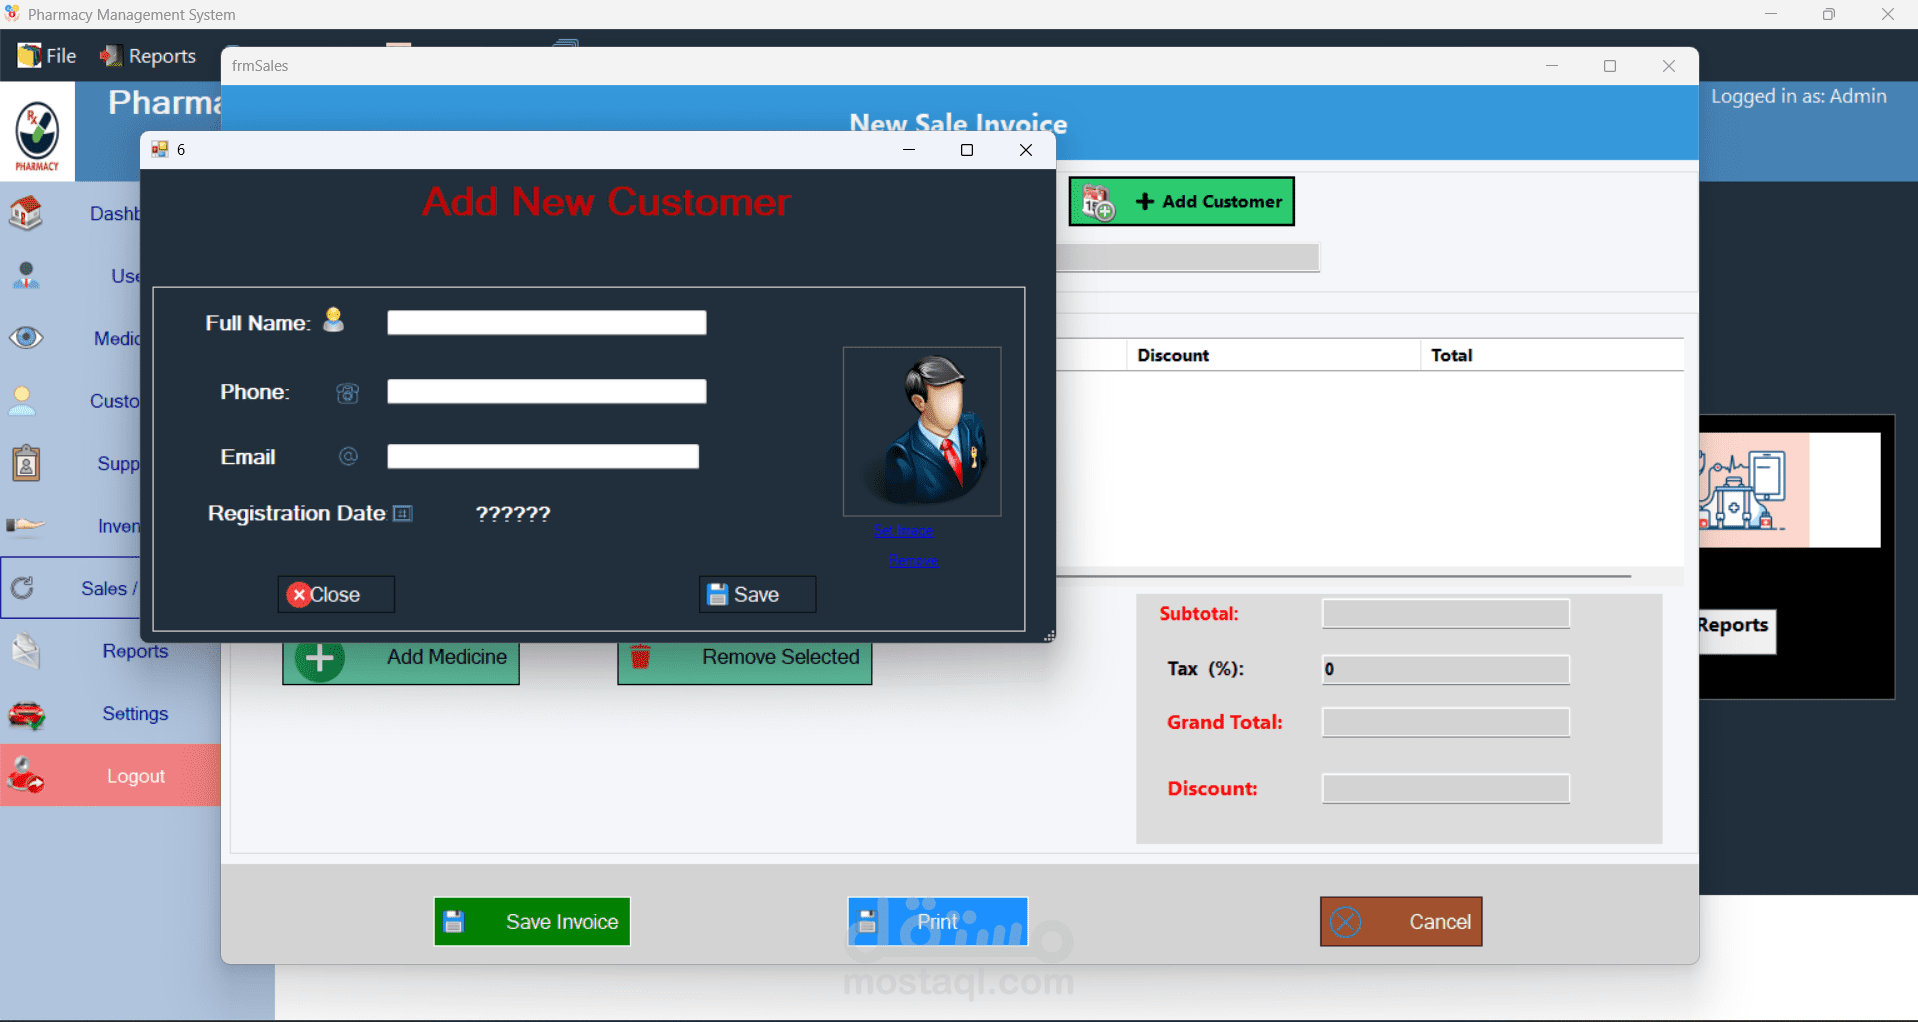This screenshot has width=1918, height=1022.
Task: Click green plus icon on Add Medicine
Action: [320, 659]
